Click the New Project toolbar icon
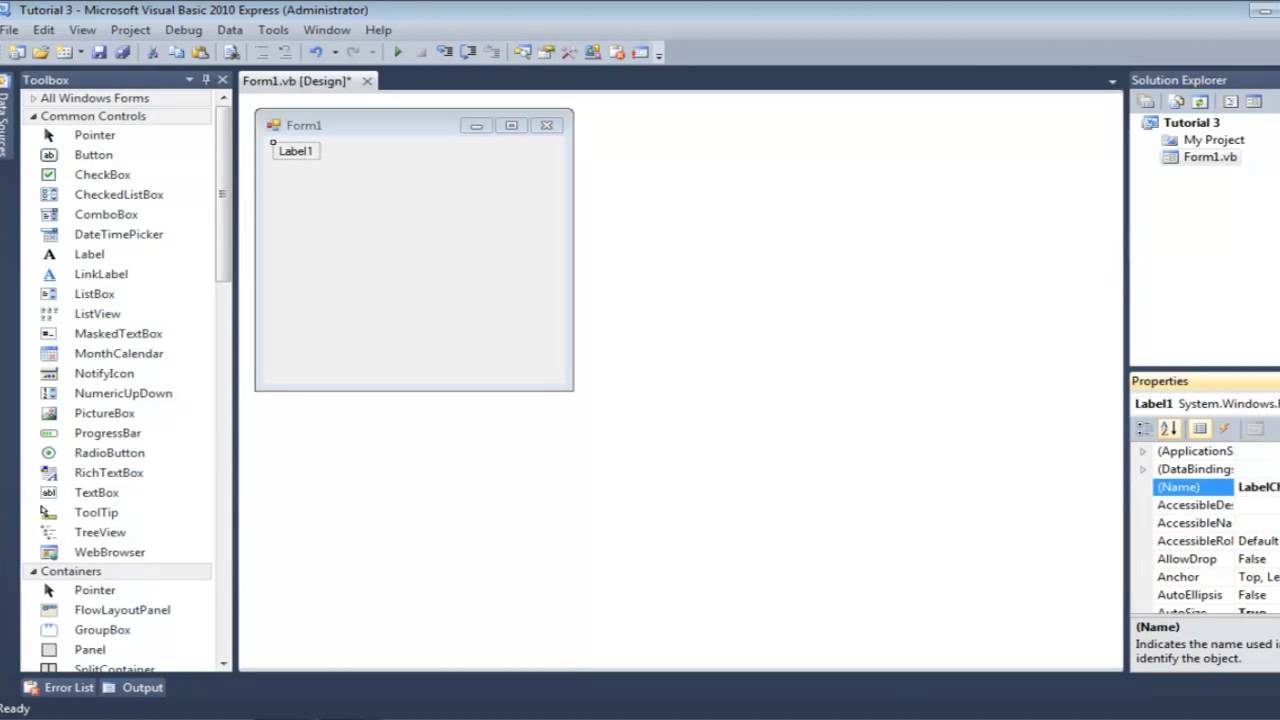Screen dimensions: 1280x720 click(17, 52)
